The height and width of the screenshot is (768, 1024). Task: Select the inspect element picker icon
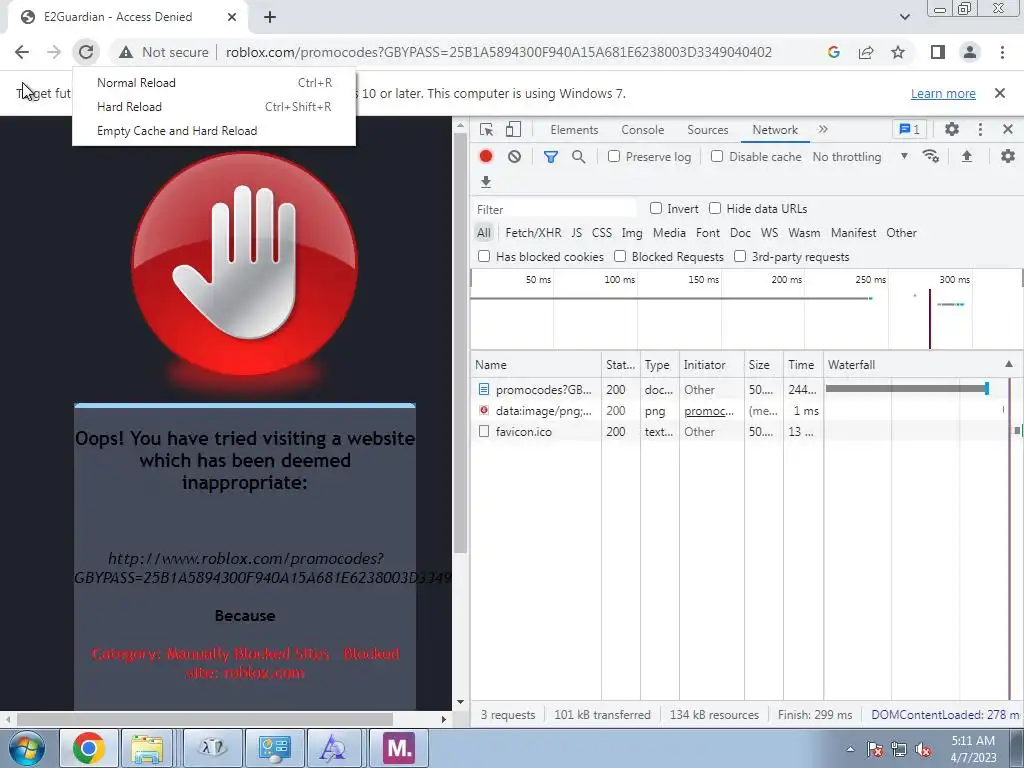point(486,129)
